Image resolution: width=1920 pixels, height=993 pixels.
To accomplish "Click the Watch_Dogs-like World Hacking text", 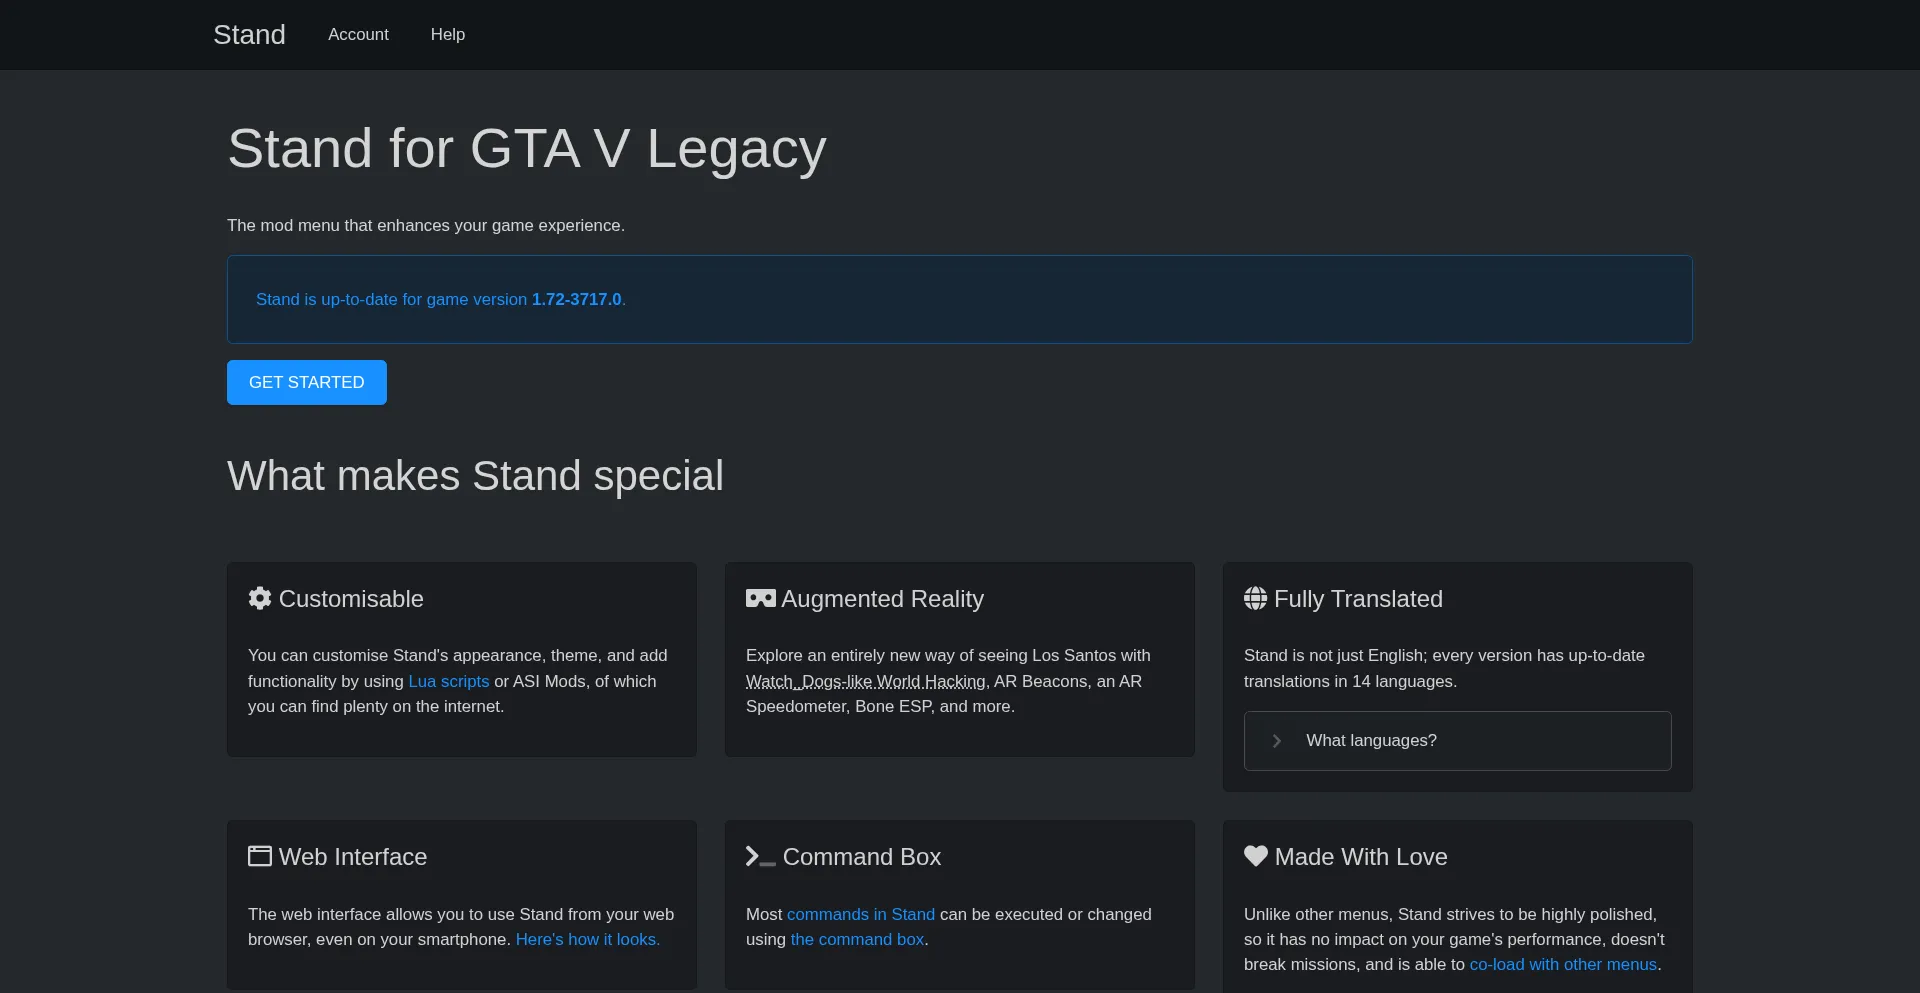I will tap(865, 681).
